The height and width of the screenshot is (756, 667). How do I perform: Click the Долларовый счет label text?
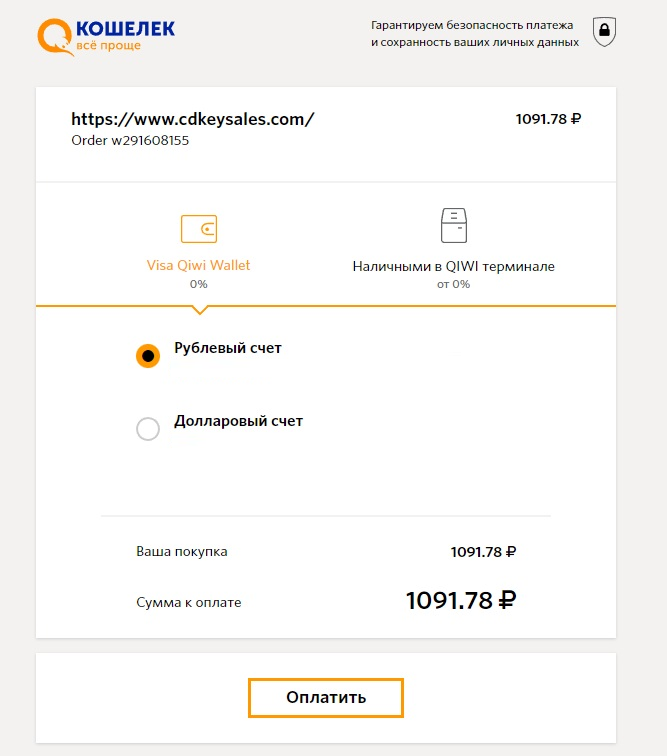(x=238, y=421)
